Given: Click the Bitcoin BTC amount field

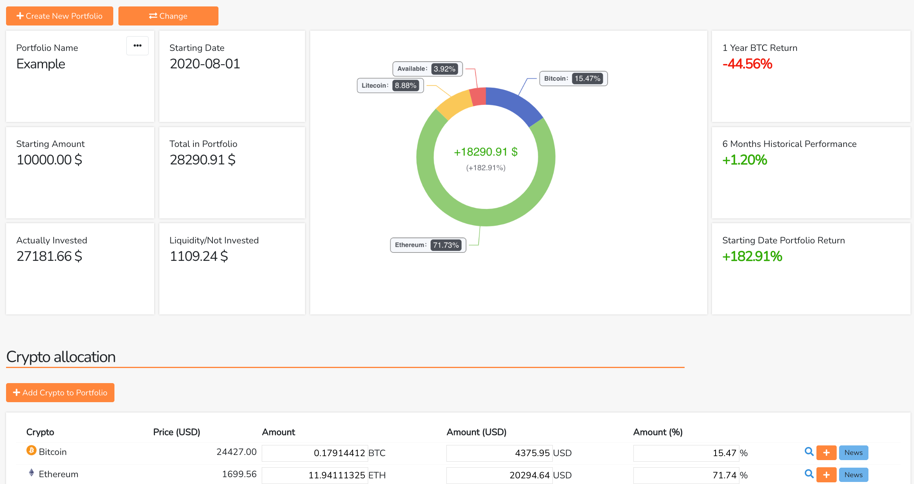Looking at the screenshot, I should (x=314, y=453).
